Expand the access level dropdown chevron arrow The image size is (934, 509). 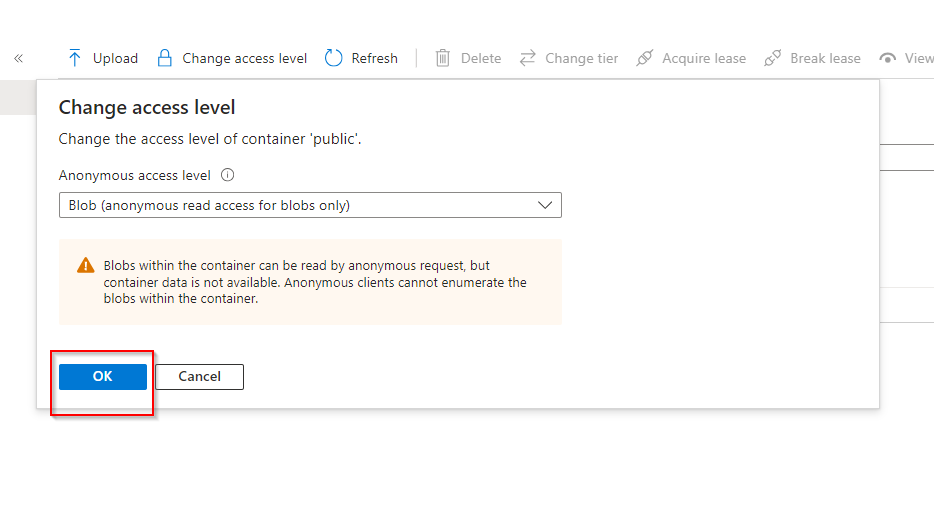click(545, 205)
